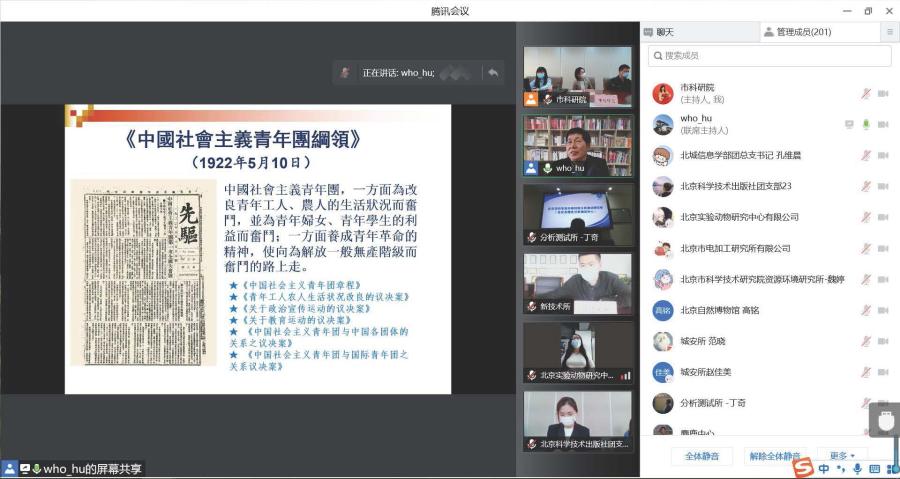Viewport: 900px width, 479px height.
Task: Unmute 市科研院 microphone in member list
Action: (x=866, y=93)
